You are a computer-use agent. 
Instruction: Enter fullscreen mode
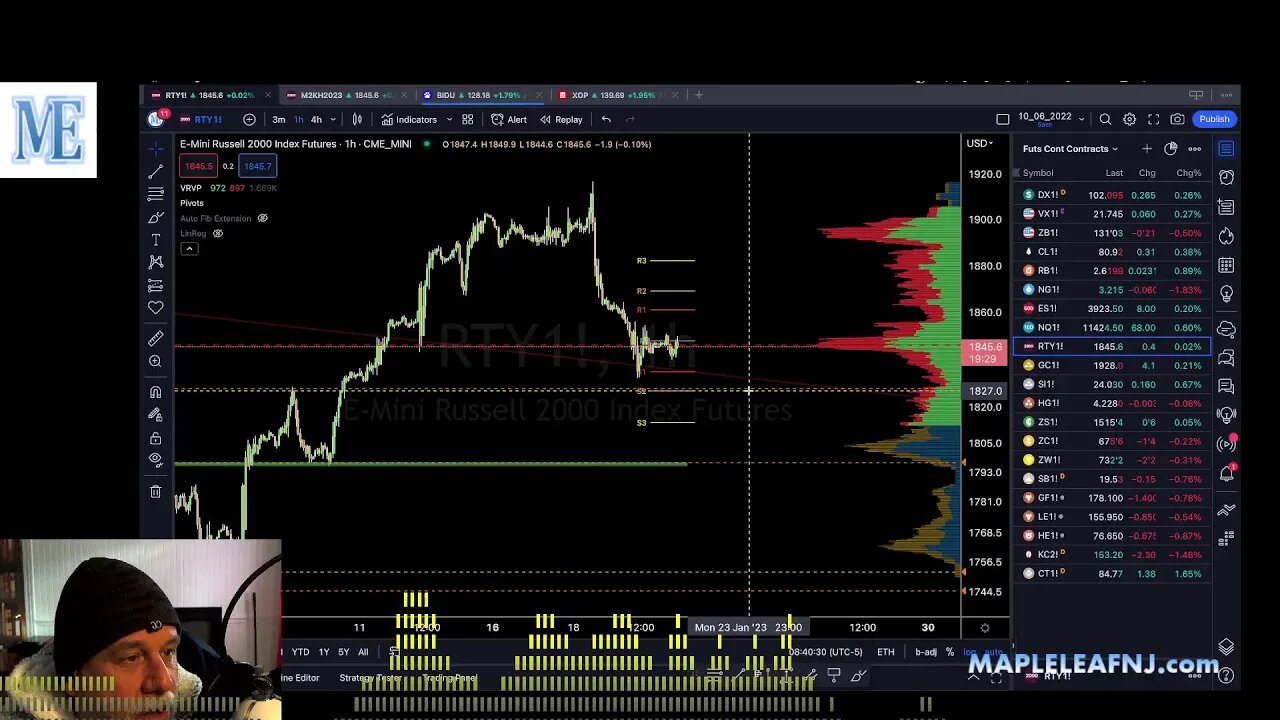(x=1153, y=119)
